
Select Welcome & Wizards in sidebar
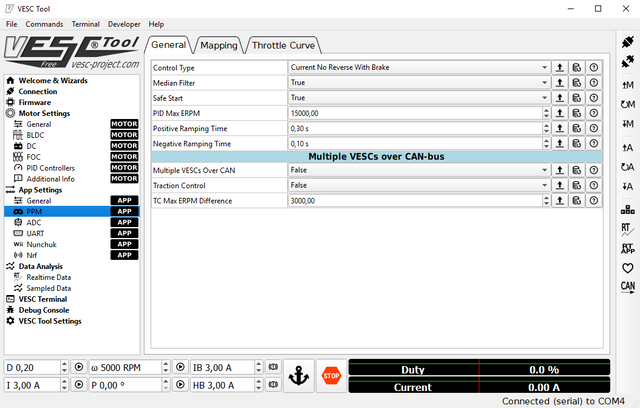pyautogui.click(x=71, y=80)
